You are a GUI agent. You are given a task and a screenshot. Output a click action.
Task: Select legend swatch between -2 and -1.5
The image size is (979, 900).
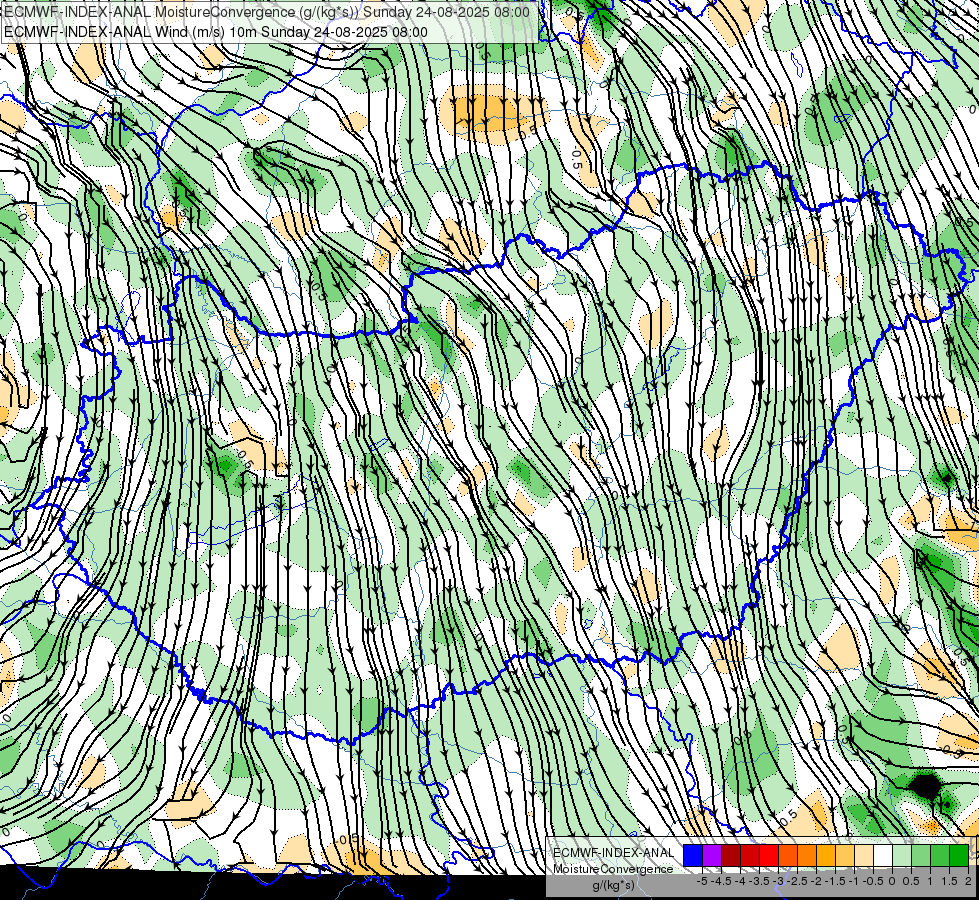(826, 855)
